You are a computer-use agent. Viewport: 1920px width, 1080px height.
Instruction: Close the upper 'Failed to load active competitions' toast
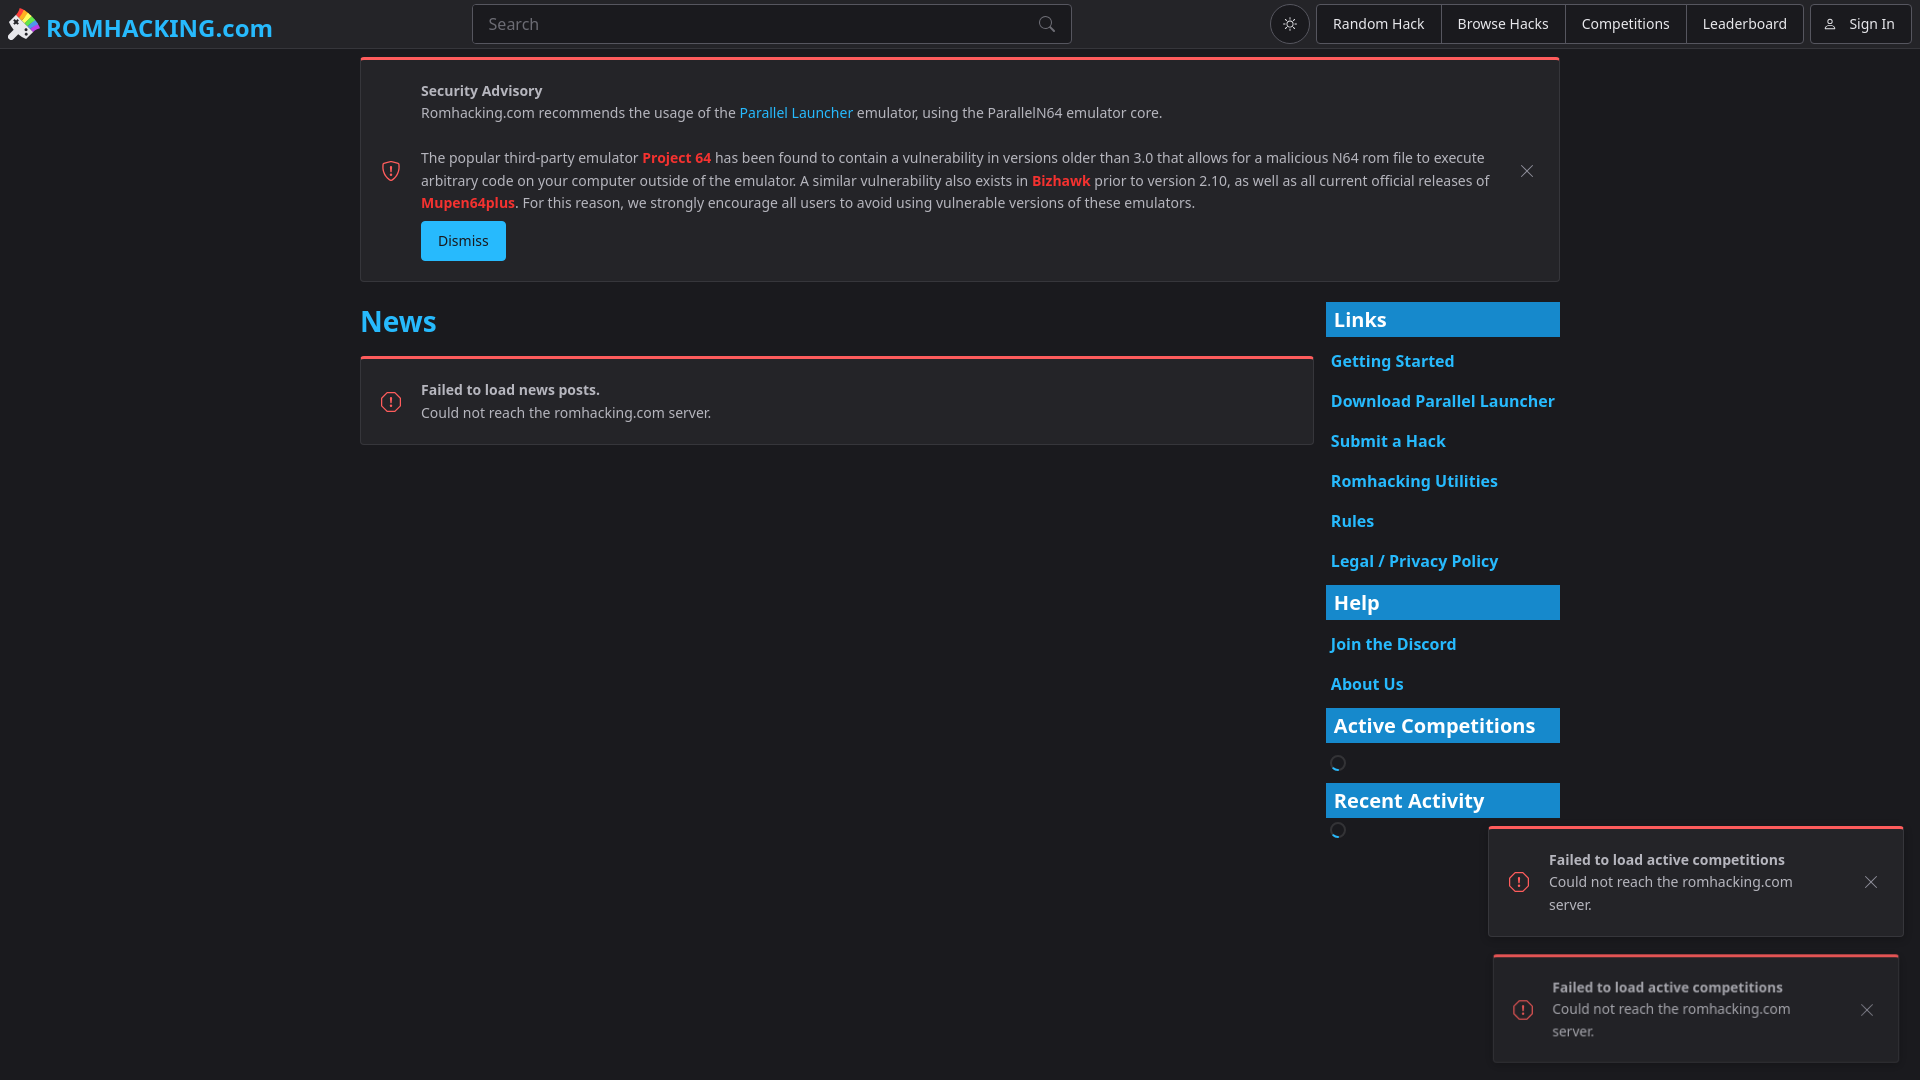1871,882
